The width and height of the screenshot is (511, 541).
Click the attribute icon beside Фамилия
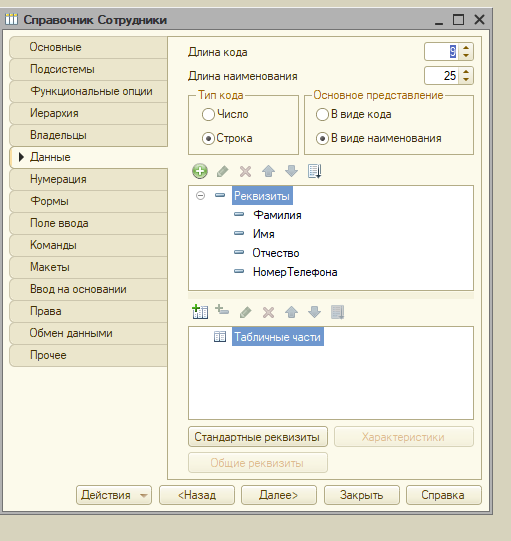pos(239,214)
